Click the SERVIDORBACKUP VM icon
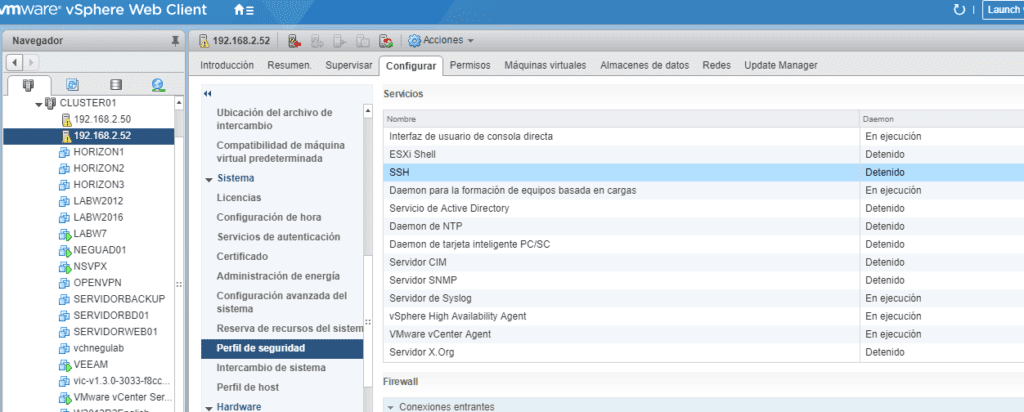 (x=65, y=299)
